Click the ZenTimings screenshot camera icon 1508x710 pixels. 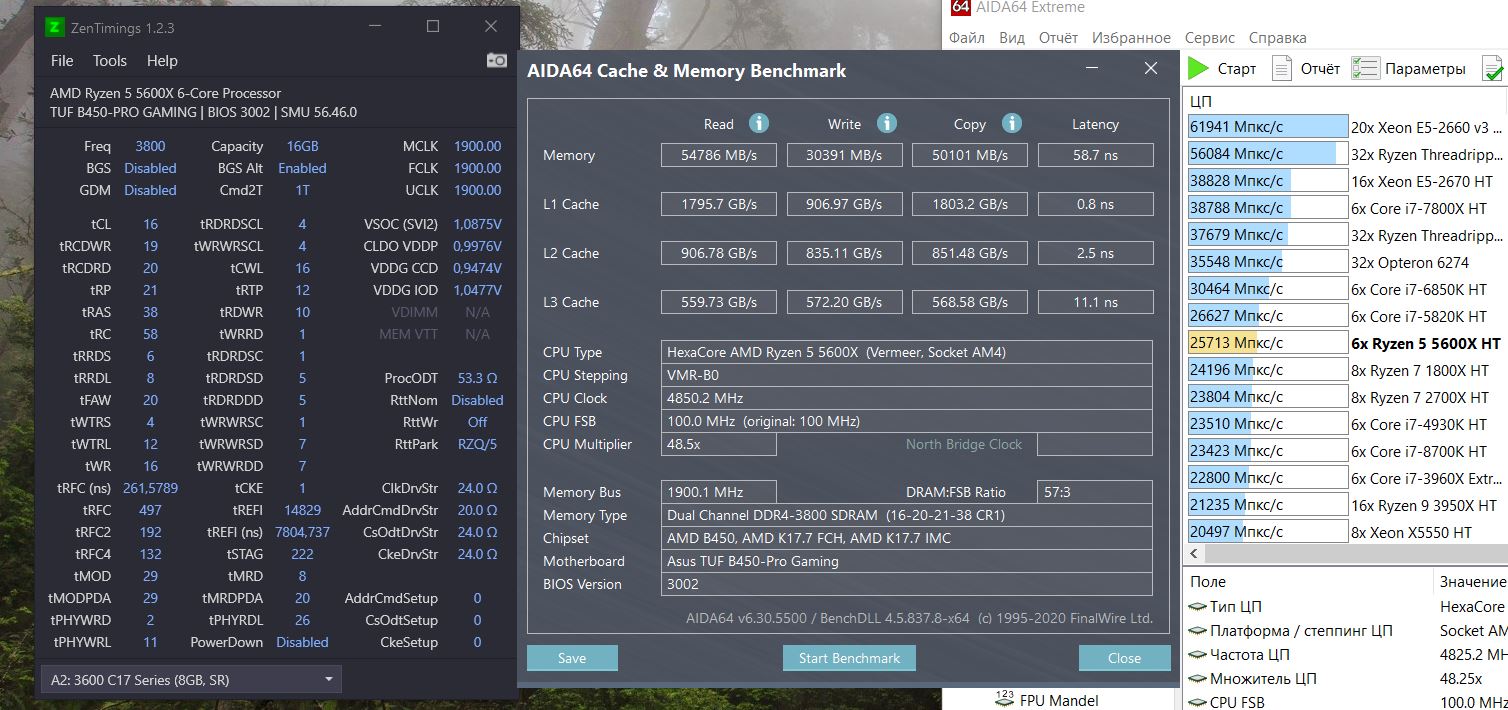pyautogui.click(x=497, y=60)
